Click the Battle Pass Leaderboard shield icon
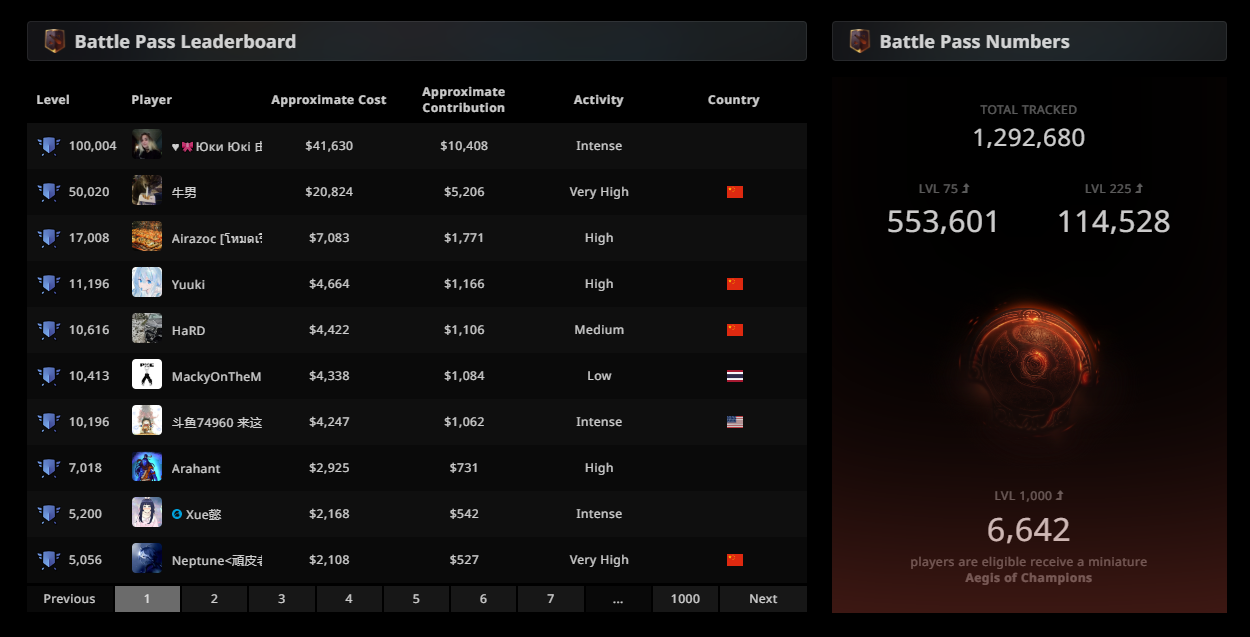This screenshot has width=1250, height=637. click(55, 42)
